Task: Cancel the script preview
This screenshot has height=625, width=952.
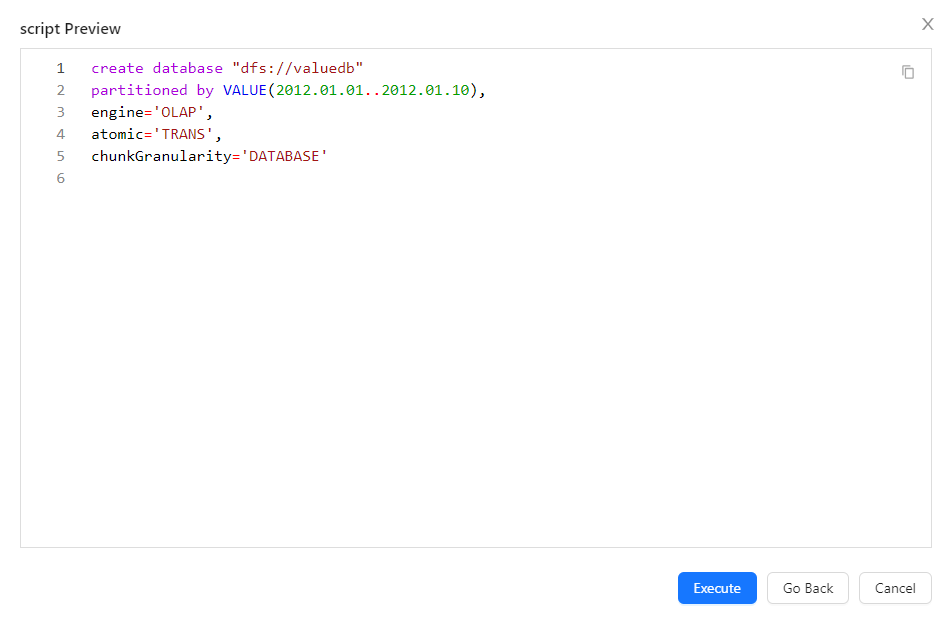Action: click(x=895, y=588)
